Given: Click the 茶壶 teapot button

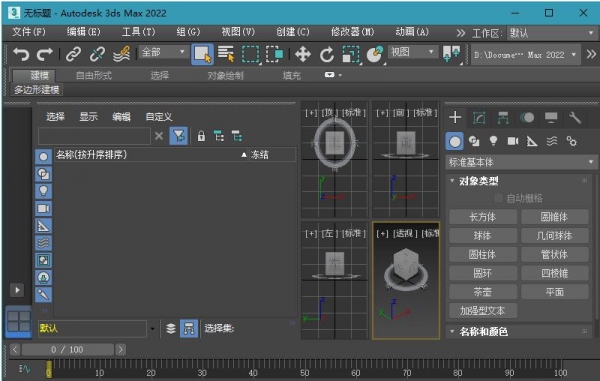Looking at the screenshot, I should pos(483,292).
